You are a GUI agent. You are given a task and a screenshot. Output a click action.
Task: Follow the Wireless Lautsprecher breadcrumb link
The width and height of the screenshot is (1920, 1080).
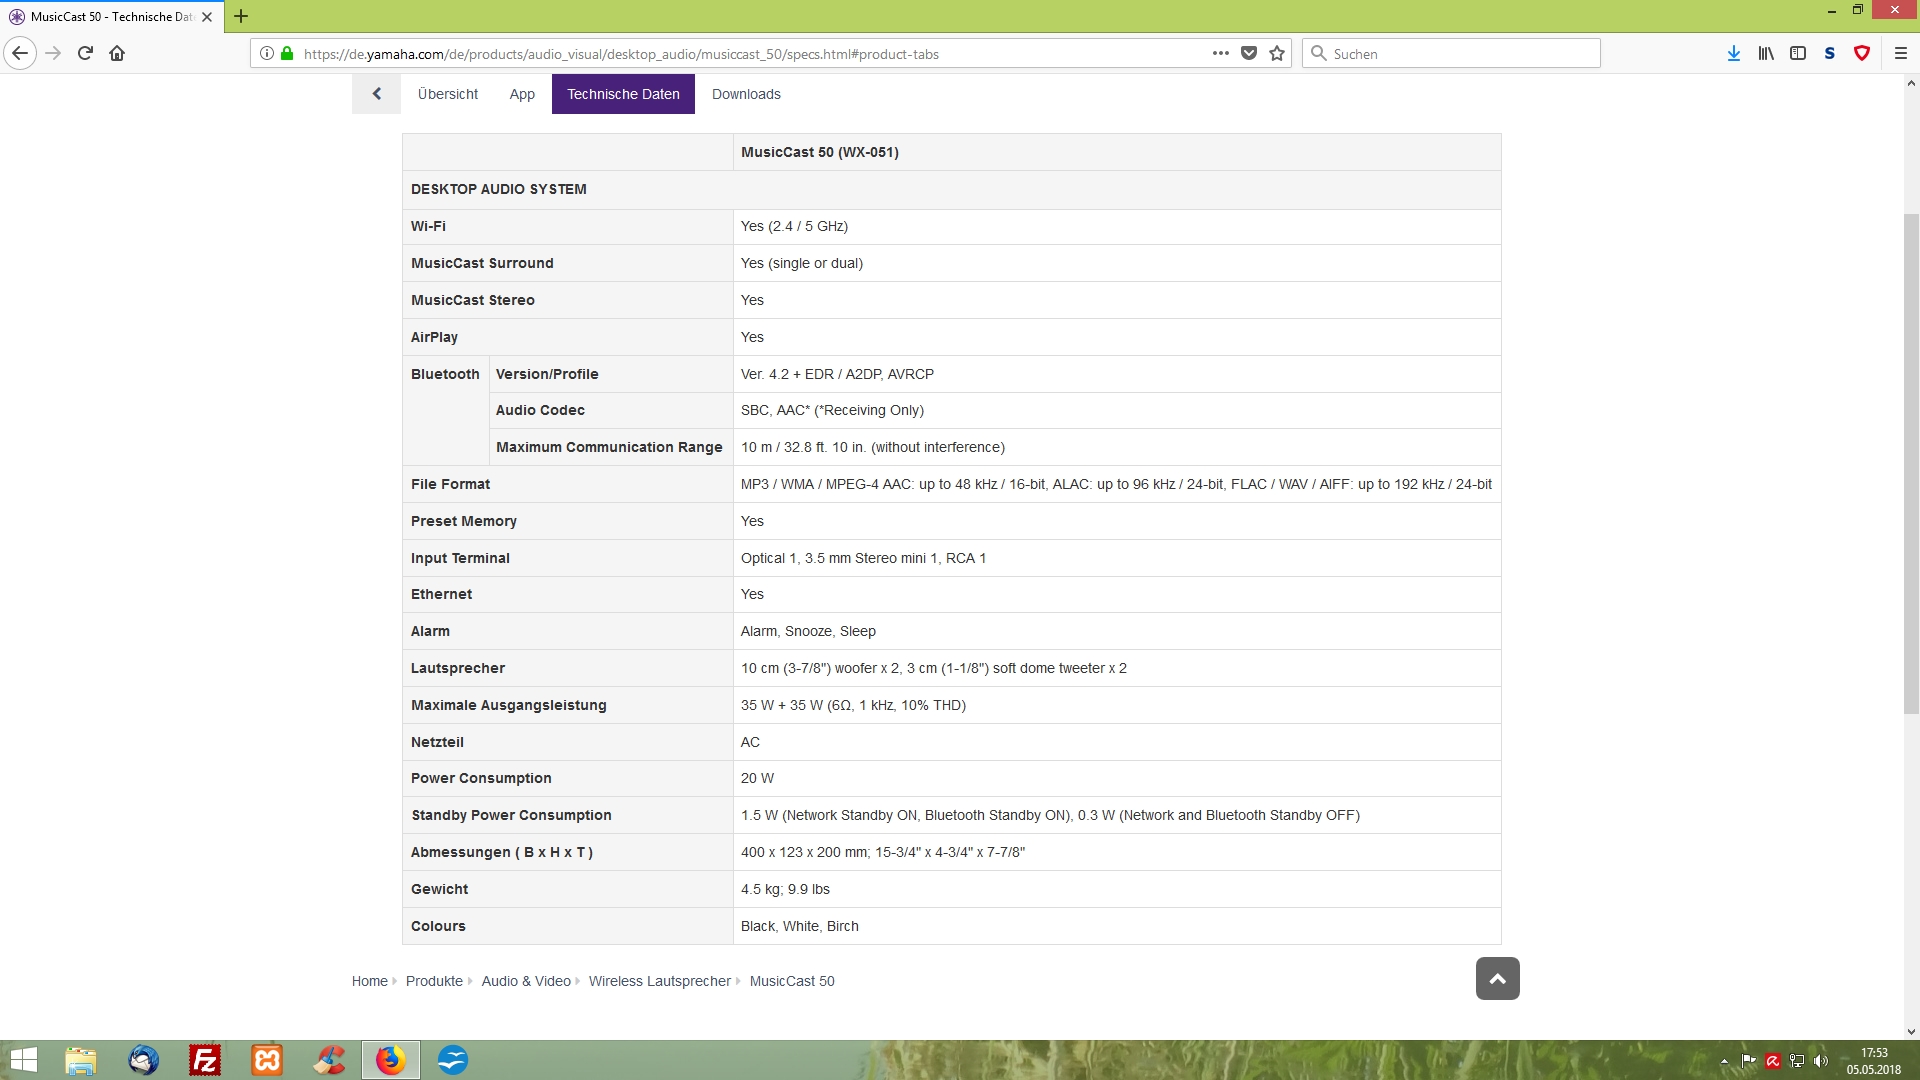[x=660, y=981]
